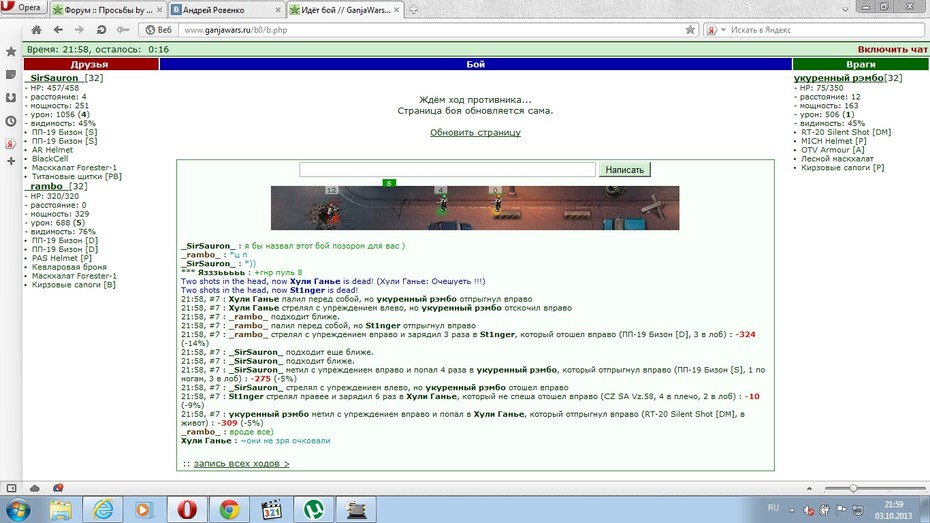The width and height of the screenshot is (930, 523).
Task: Open the запись всех ходов link
Action: point(241,463)
